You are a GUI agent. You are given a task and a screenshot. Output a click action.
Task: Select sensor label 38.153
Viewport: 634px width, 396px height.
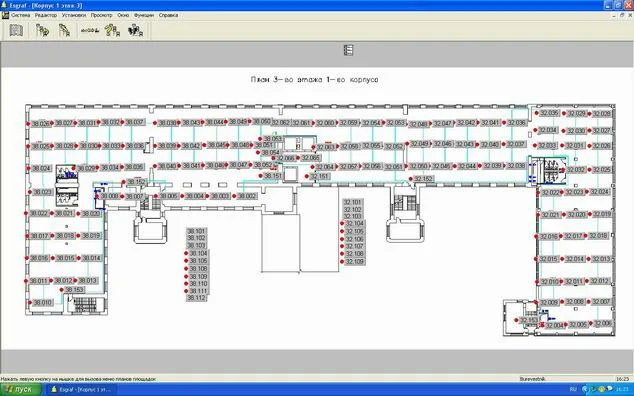click(x=74, y=290)
